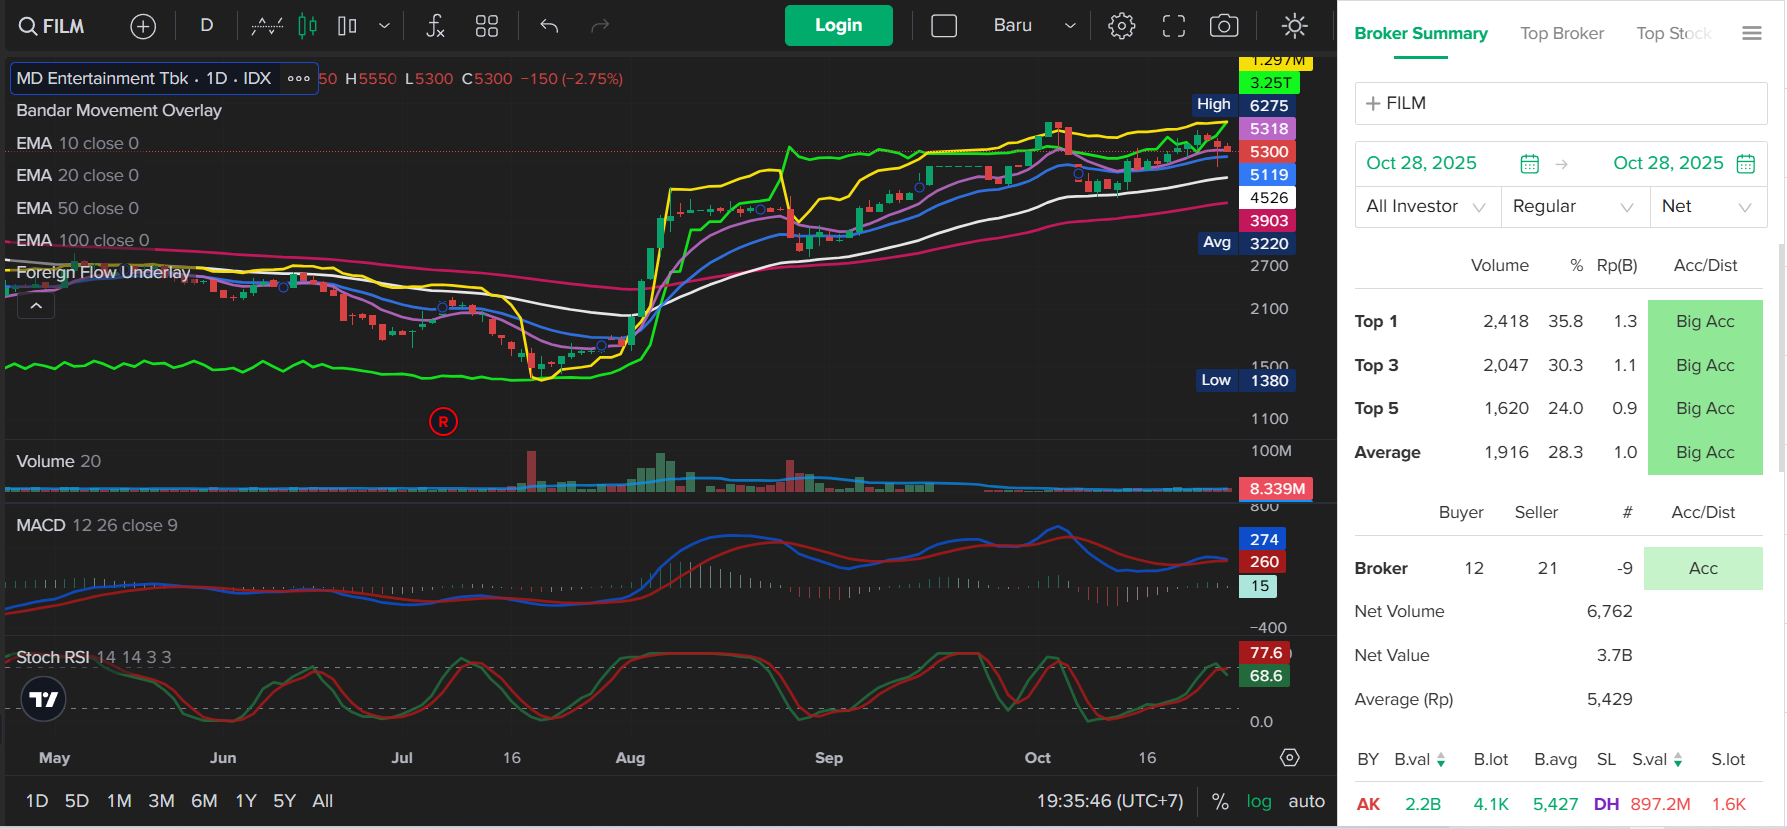Open the All Investor dropdown
The height and width of the screenshot is (829, 1787).
tap(1426, 207)
